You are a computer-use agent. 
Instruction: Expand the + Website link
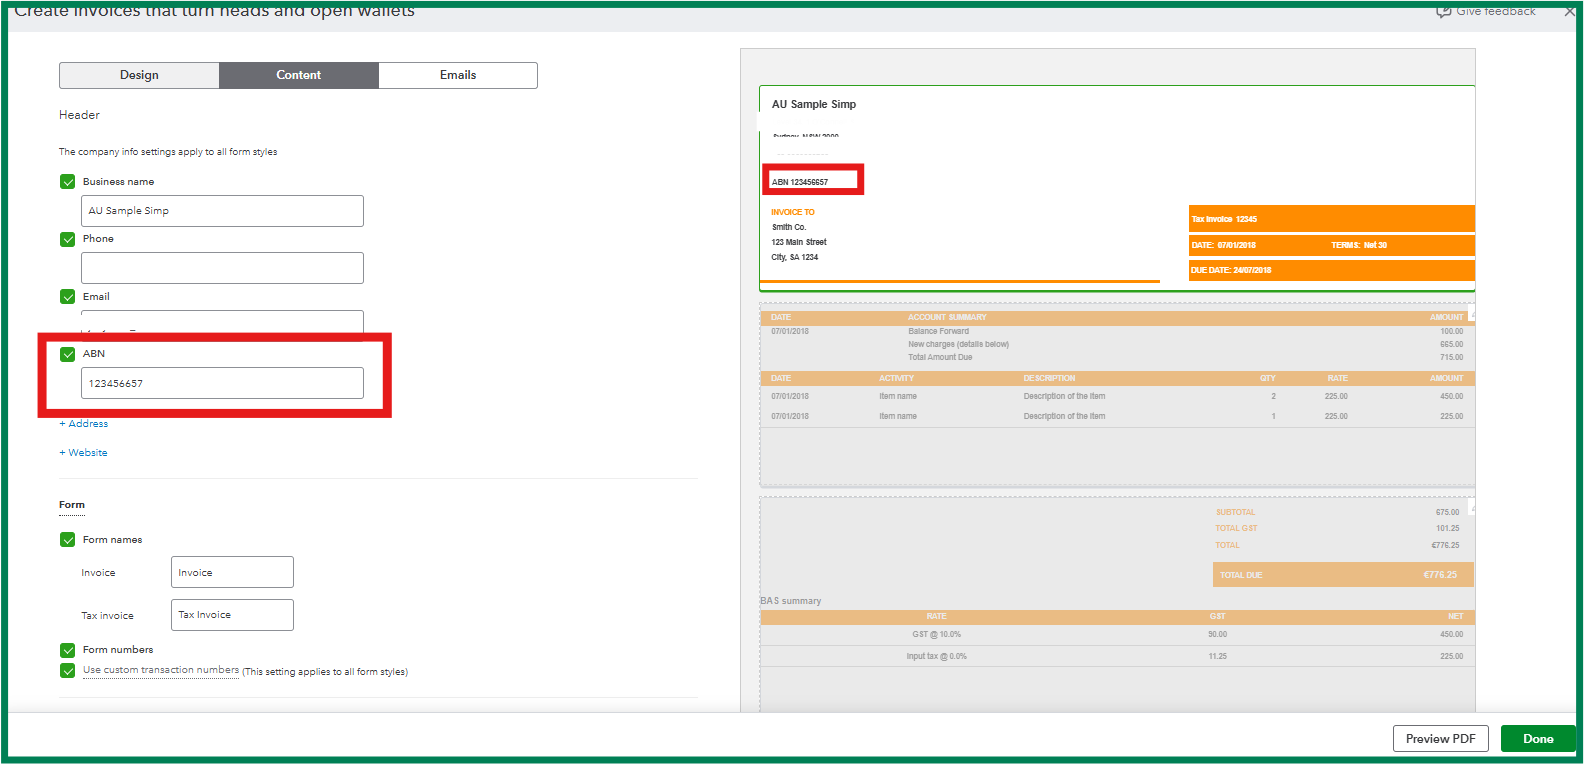click(84, 453)
